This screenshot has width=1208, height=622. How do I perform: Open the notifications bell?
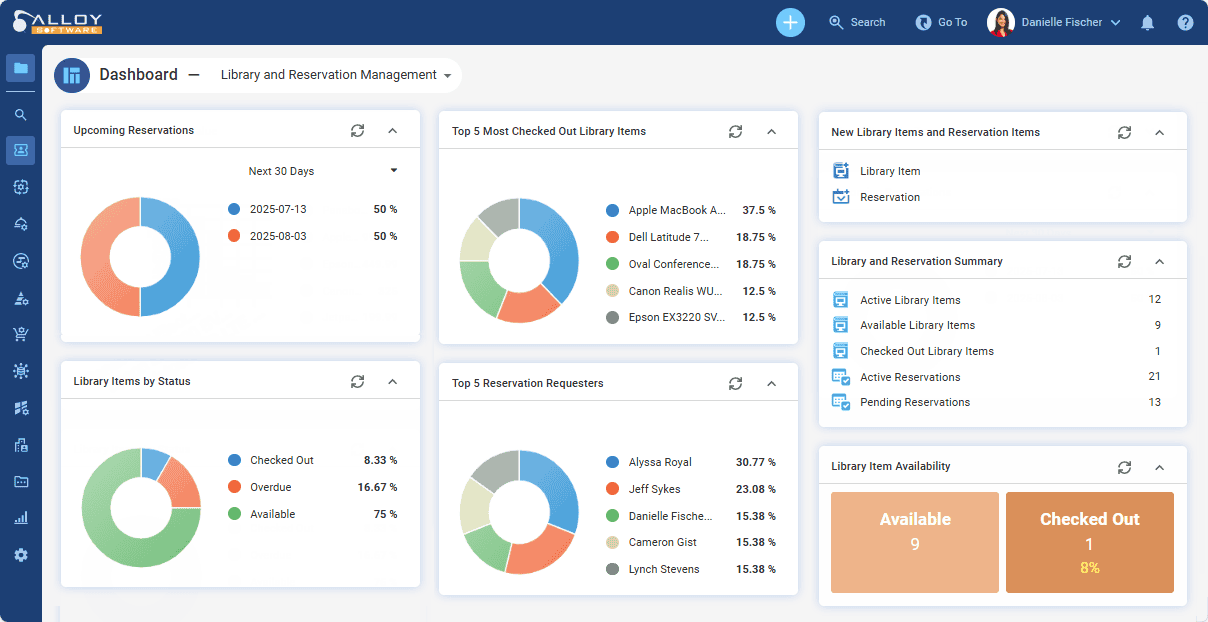tap(1147, 23)
